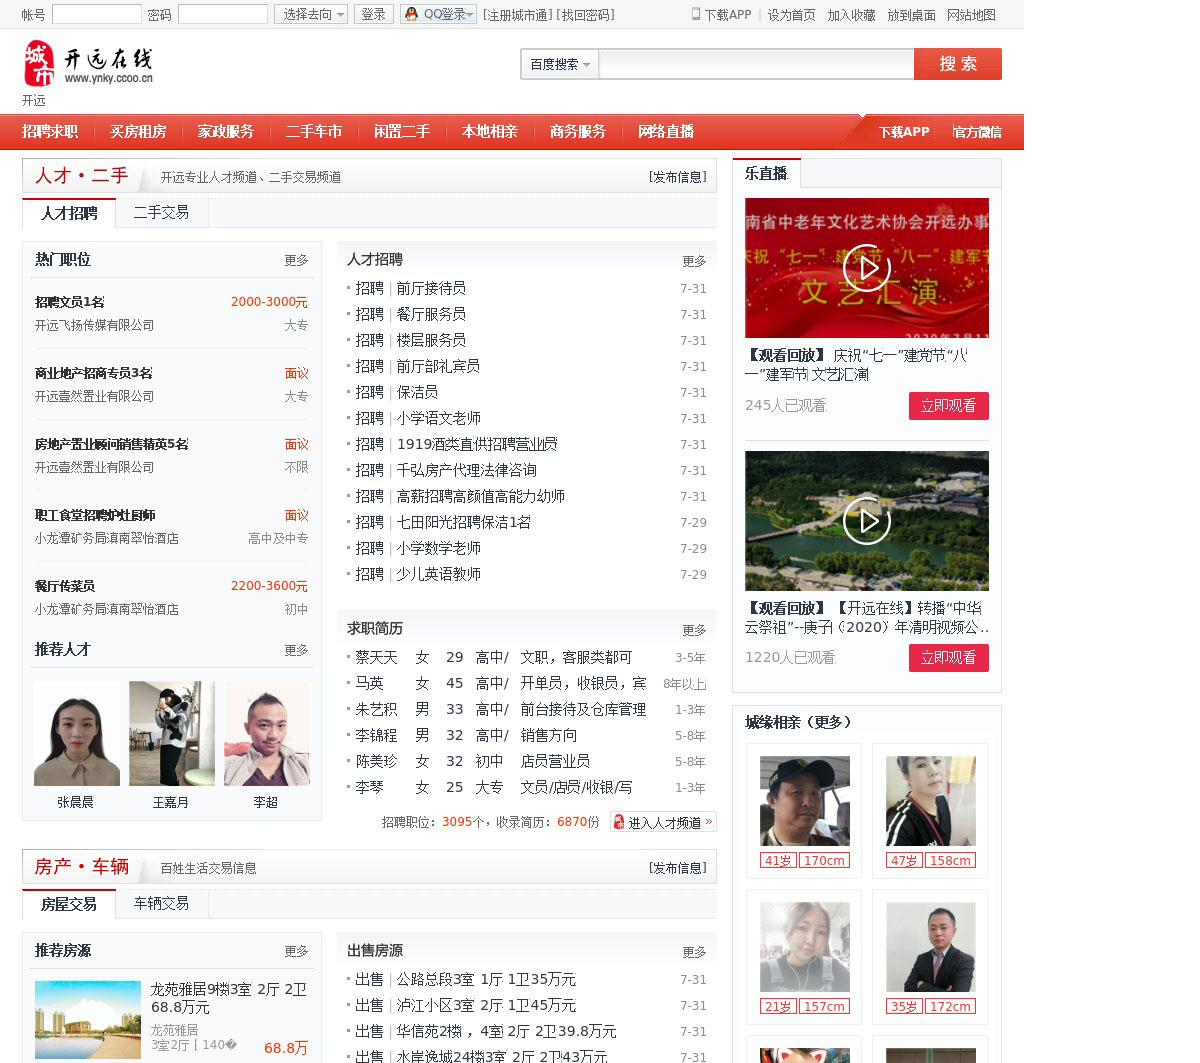The height and width of the screenshot is (1063, 1200).
Task: Open 闲置二手 in the navigation bar
Action: (x=402, y=132)
